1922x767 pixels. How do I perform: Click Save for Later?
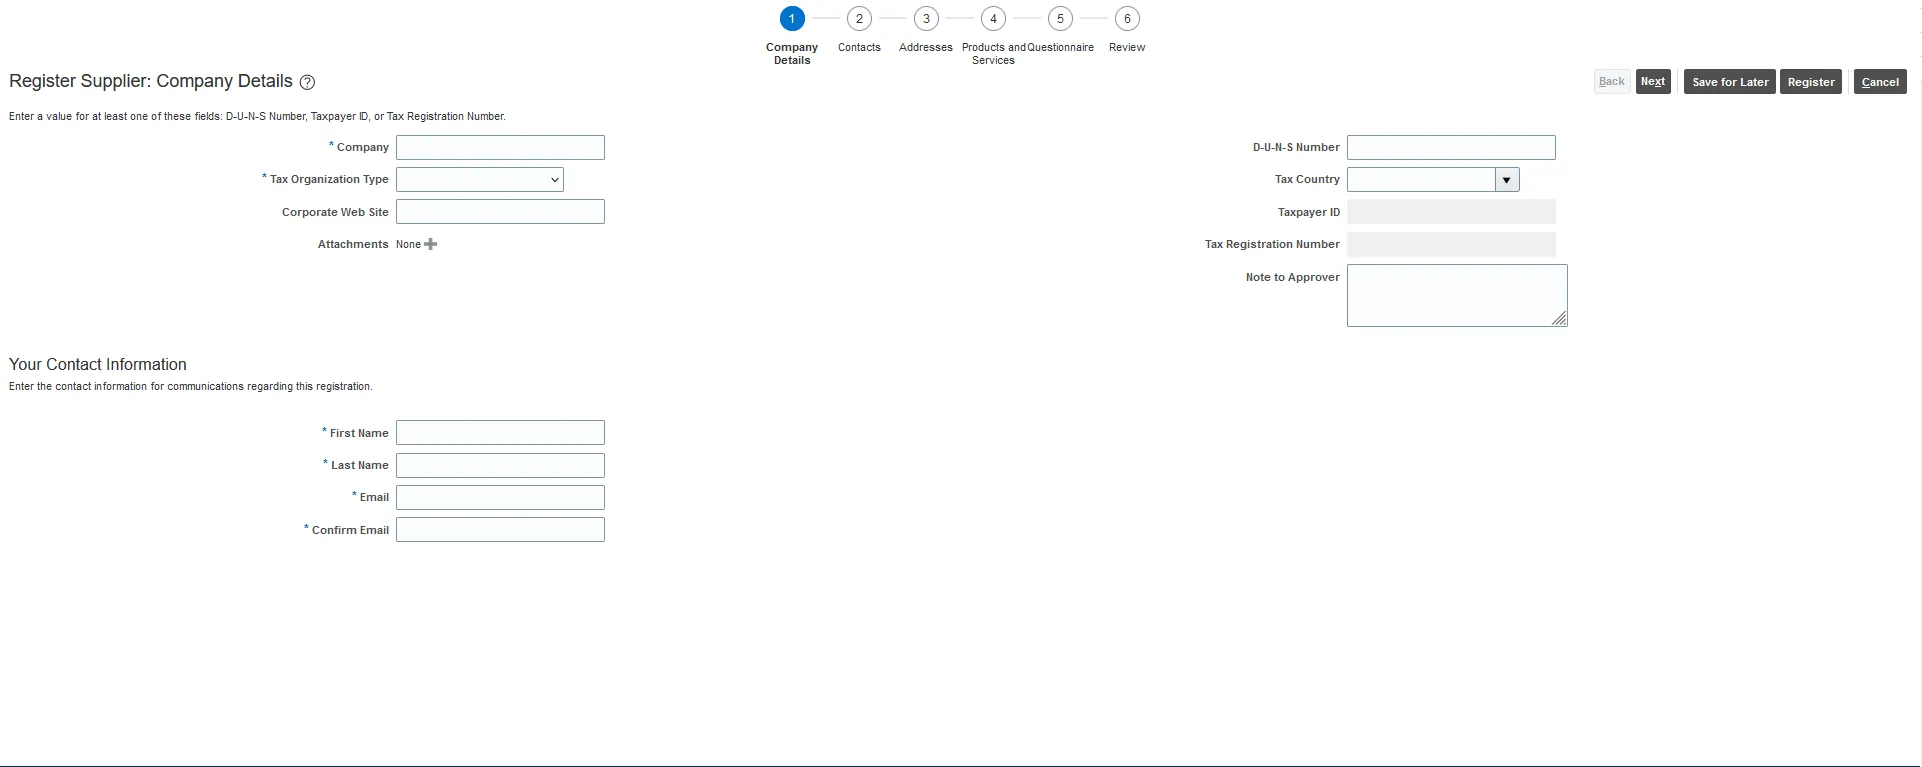tap(1729, 82)
